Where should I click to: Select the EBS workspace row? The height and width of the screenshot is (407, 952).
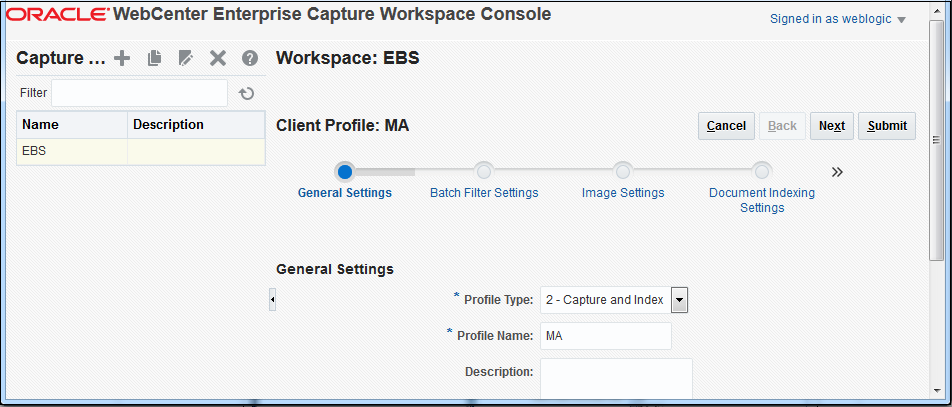coord(72,151)
